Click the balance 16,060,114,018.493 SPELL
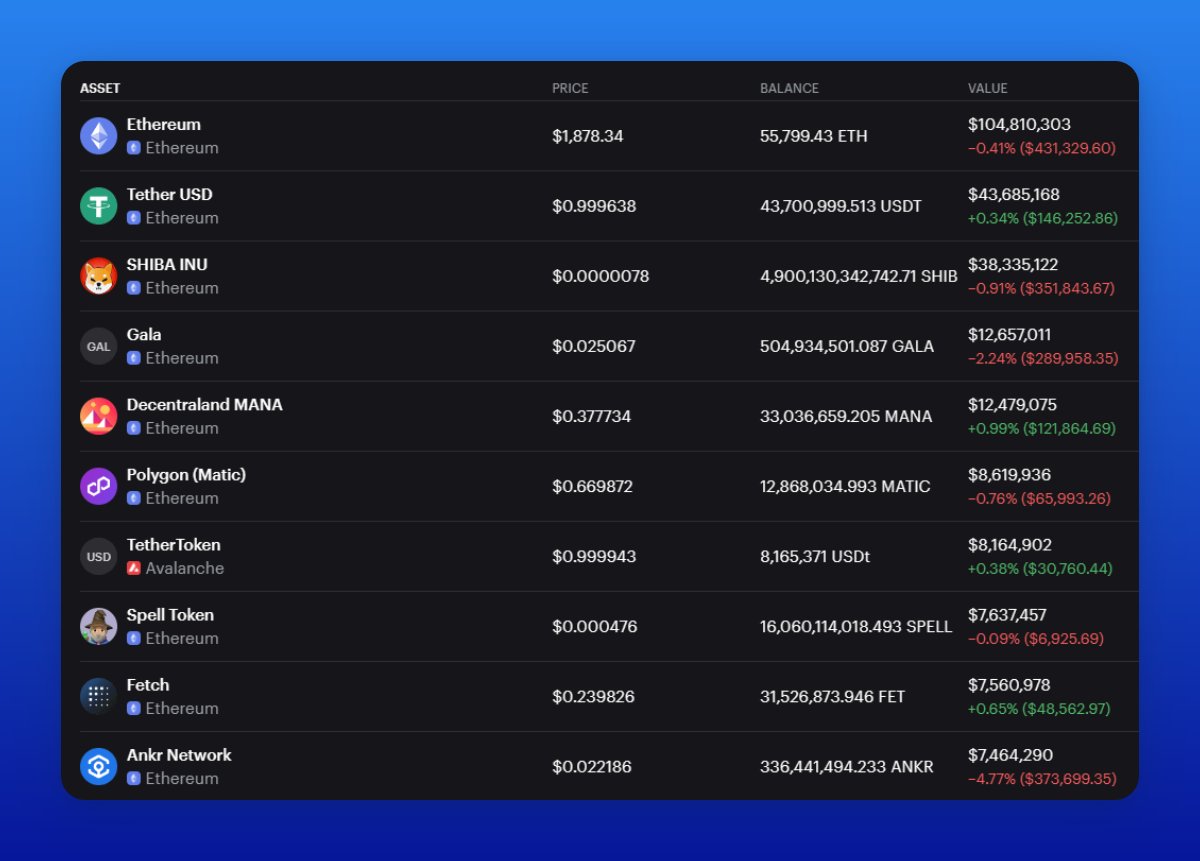Screen dimensions: 1200x861 pyautogui.click(x=856, y=626)
